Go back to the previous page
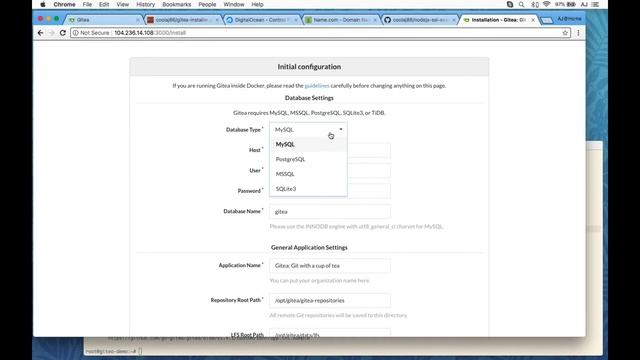 40,33
